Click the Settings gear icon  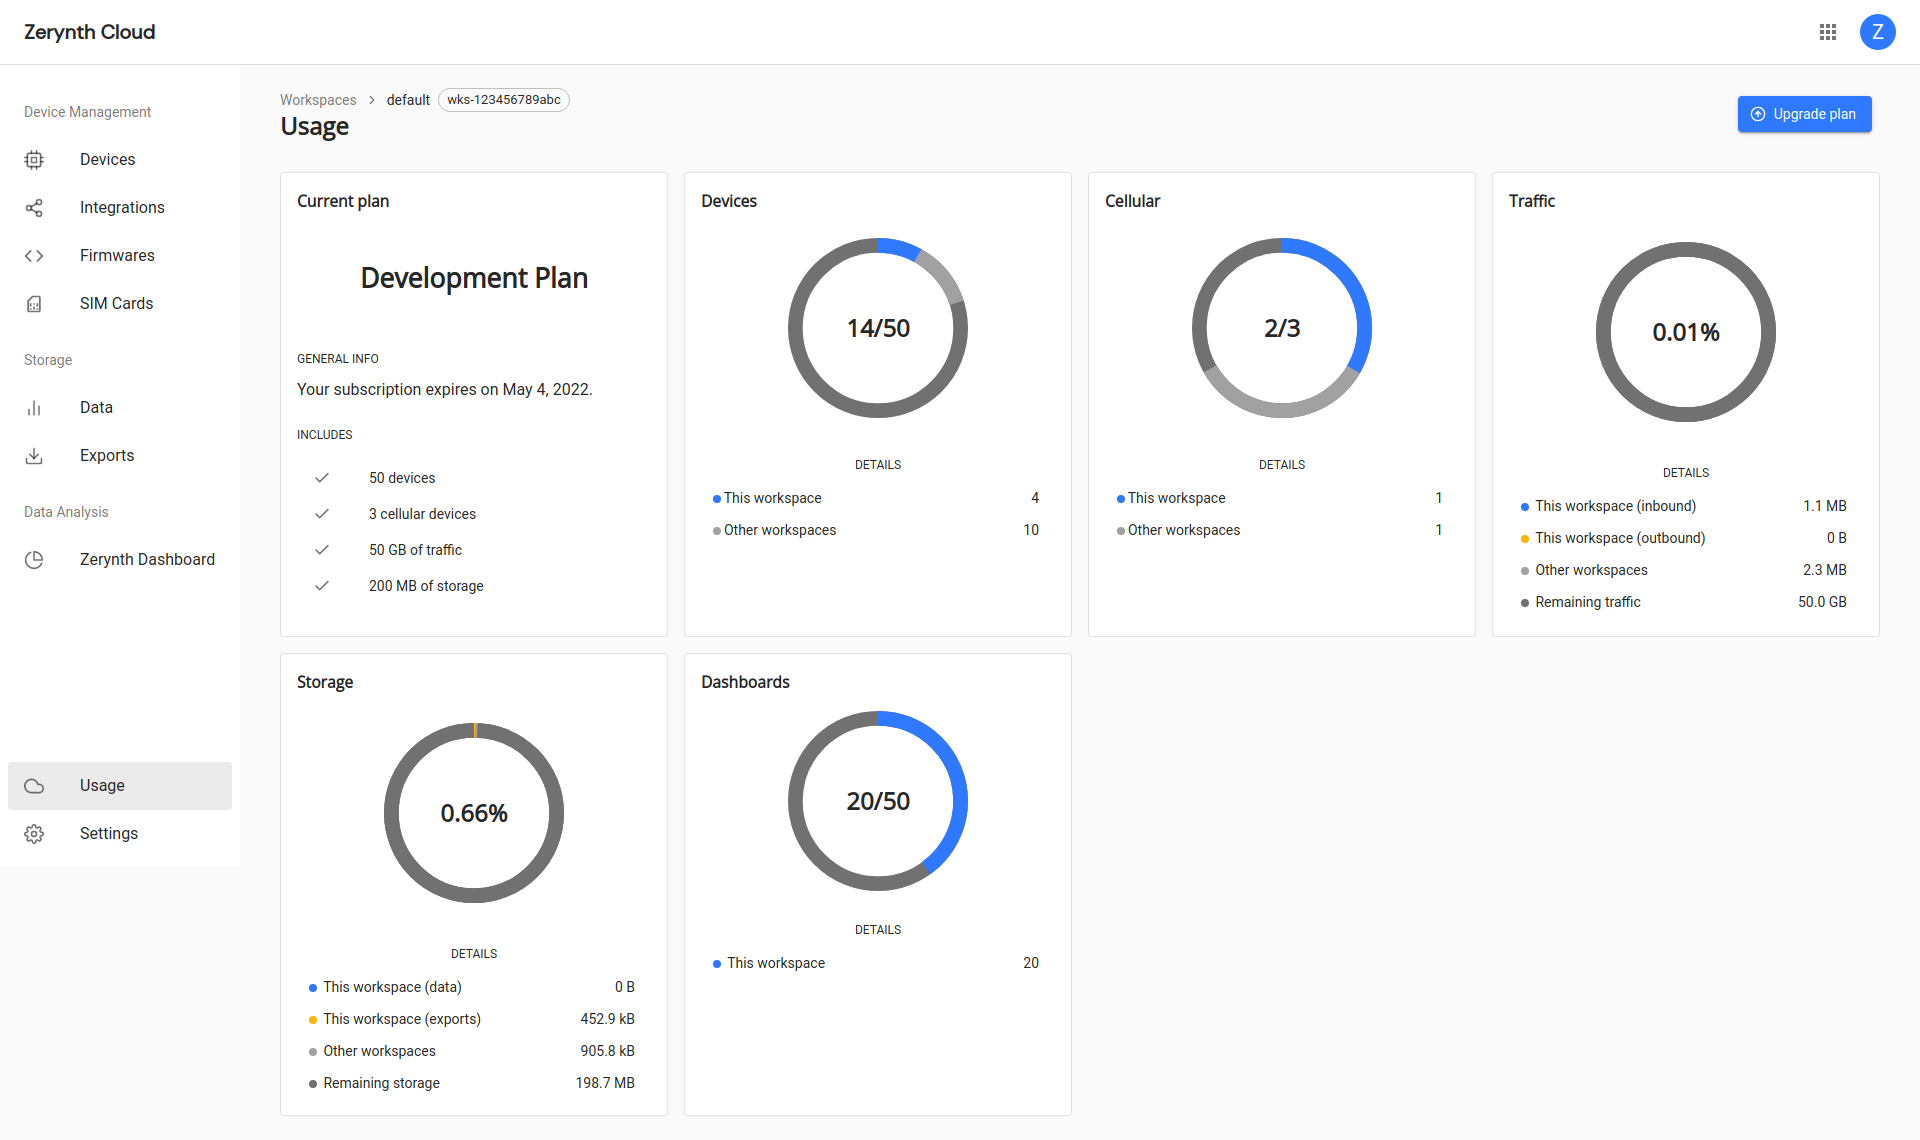(x=34, y=834)
